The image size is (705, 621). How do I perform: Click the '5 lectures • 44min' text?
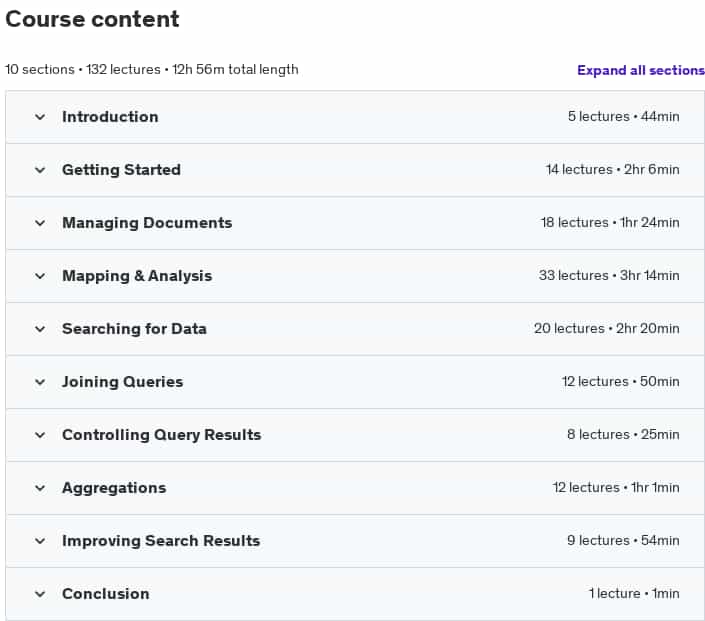point(623,116)
